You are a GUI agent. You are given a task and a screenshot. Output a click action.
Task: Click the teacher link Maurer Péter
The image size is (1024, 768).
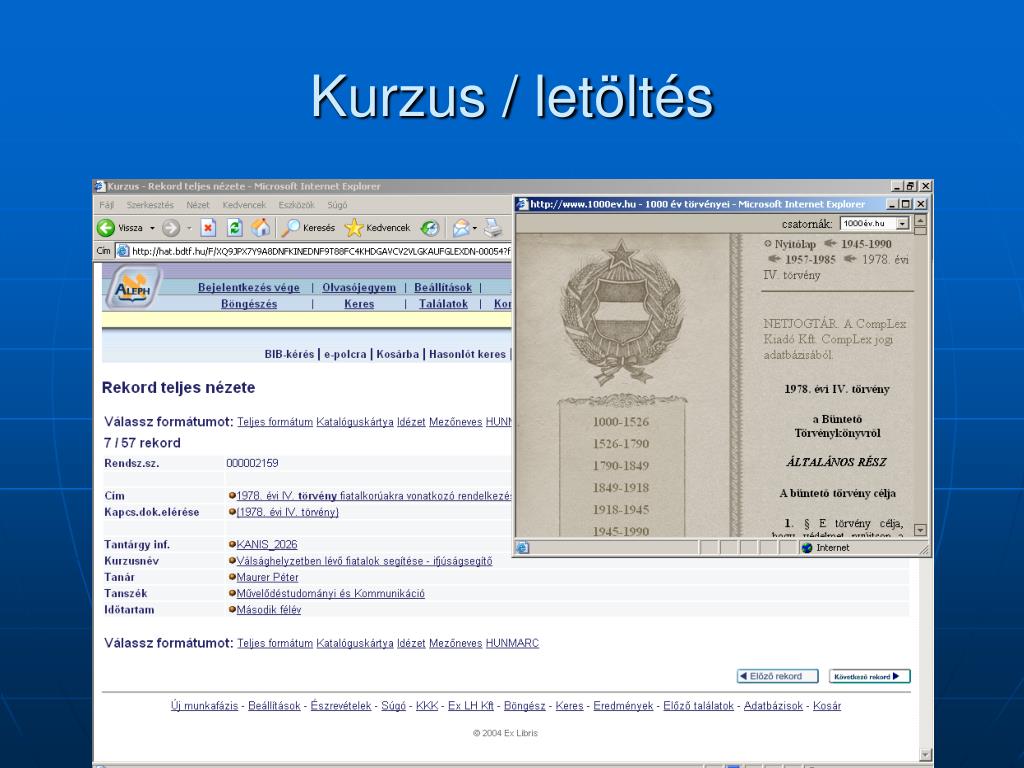[267, 577]
